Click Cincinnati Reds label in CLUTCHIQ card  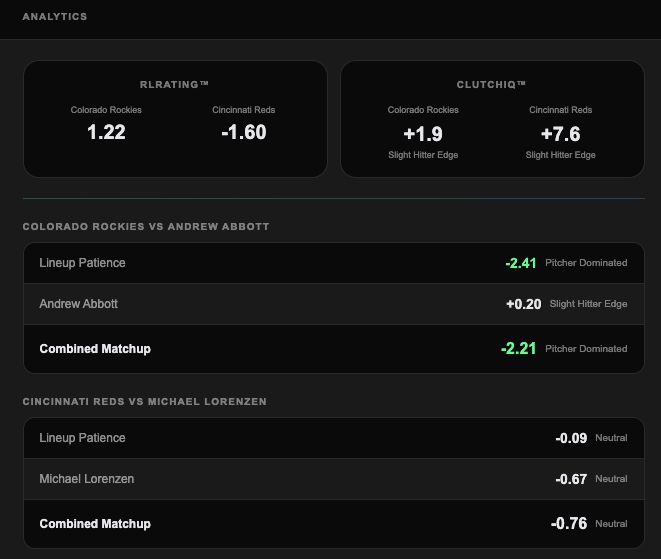tap(561, 110)
